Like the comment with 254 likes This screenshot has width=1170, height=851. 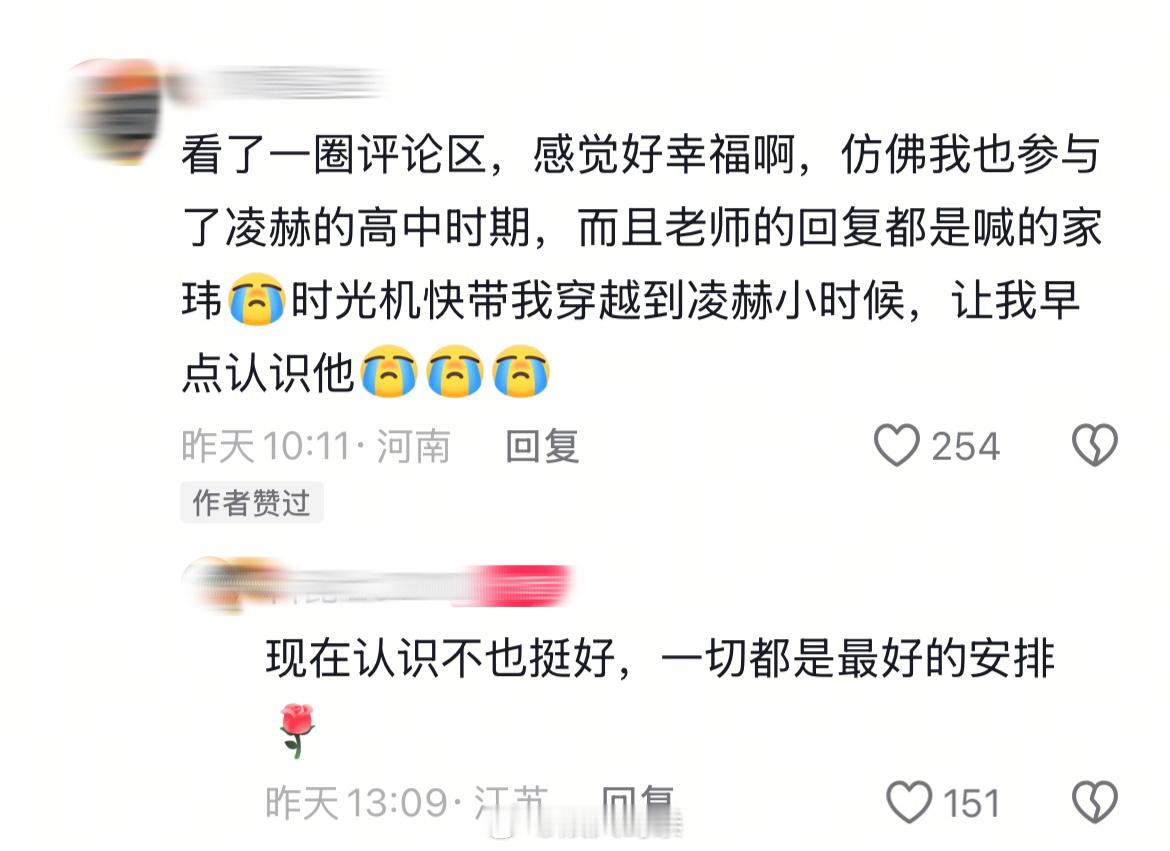pyautogui.click(x=896, y=446)
